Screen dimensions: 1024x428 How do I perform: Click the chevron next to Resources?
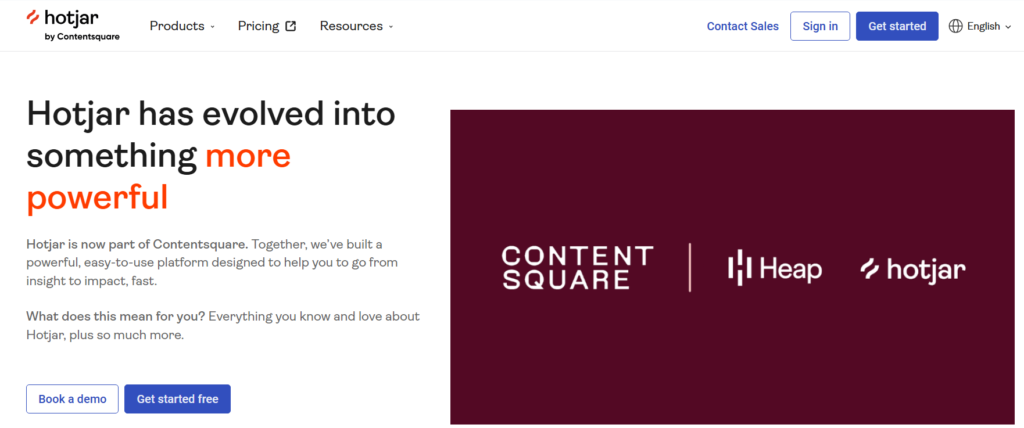tap(391, 27)
